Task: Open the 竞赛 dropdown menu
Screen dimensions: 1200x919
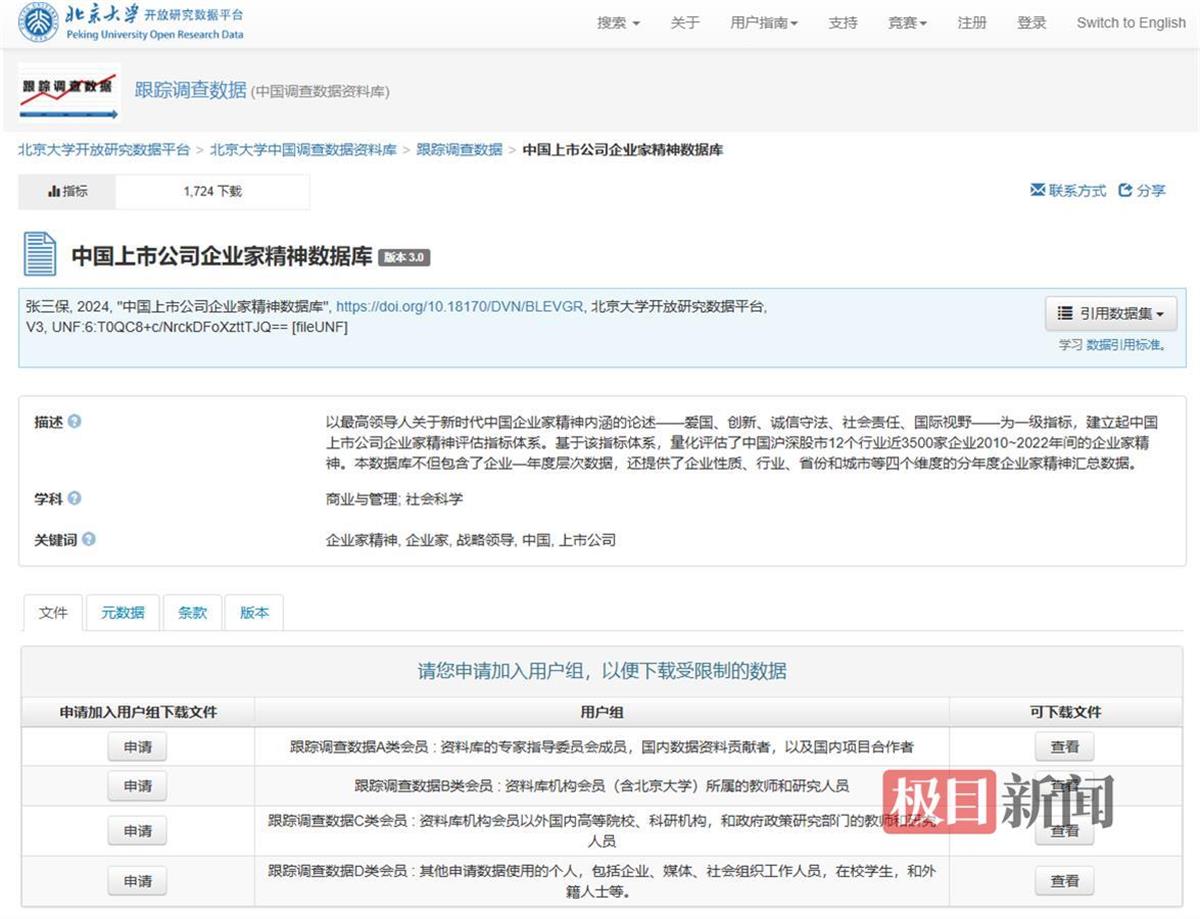Action: click(x=906, y=22)
